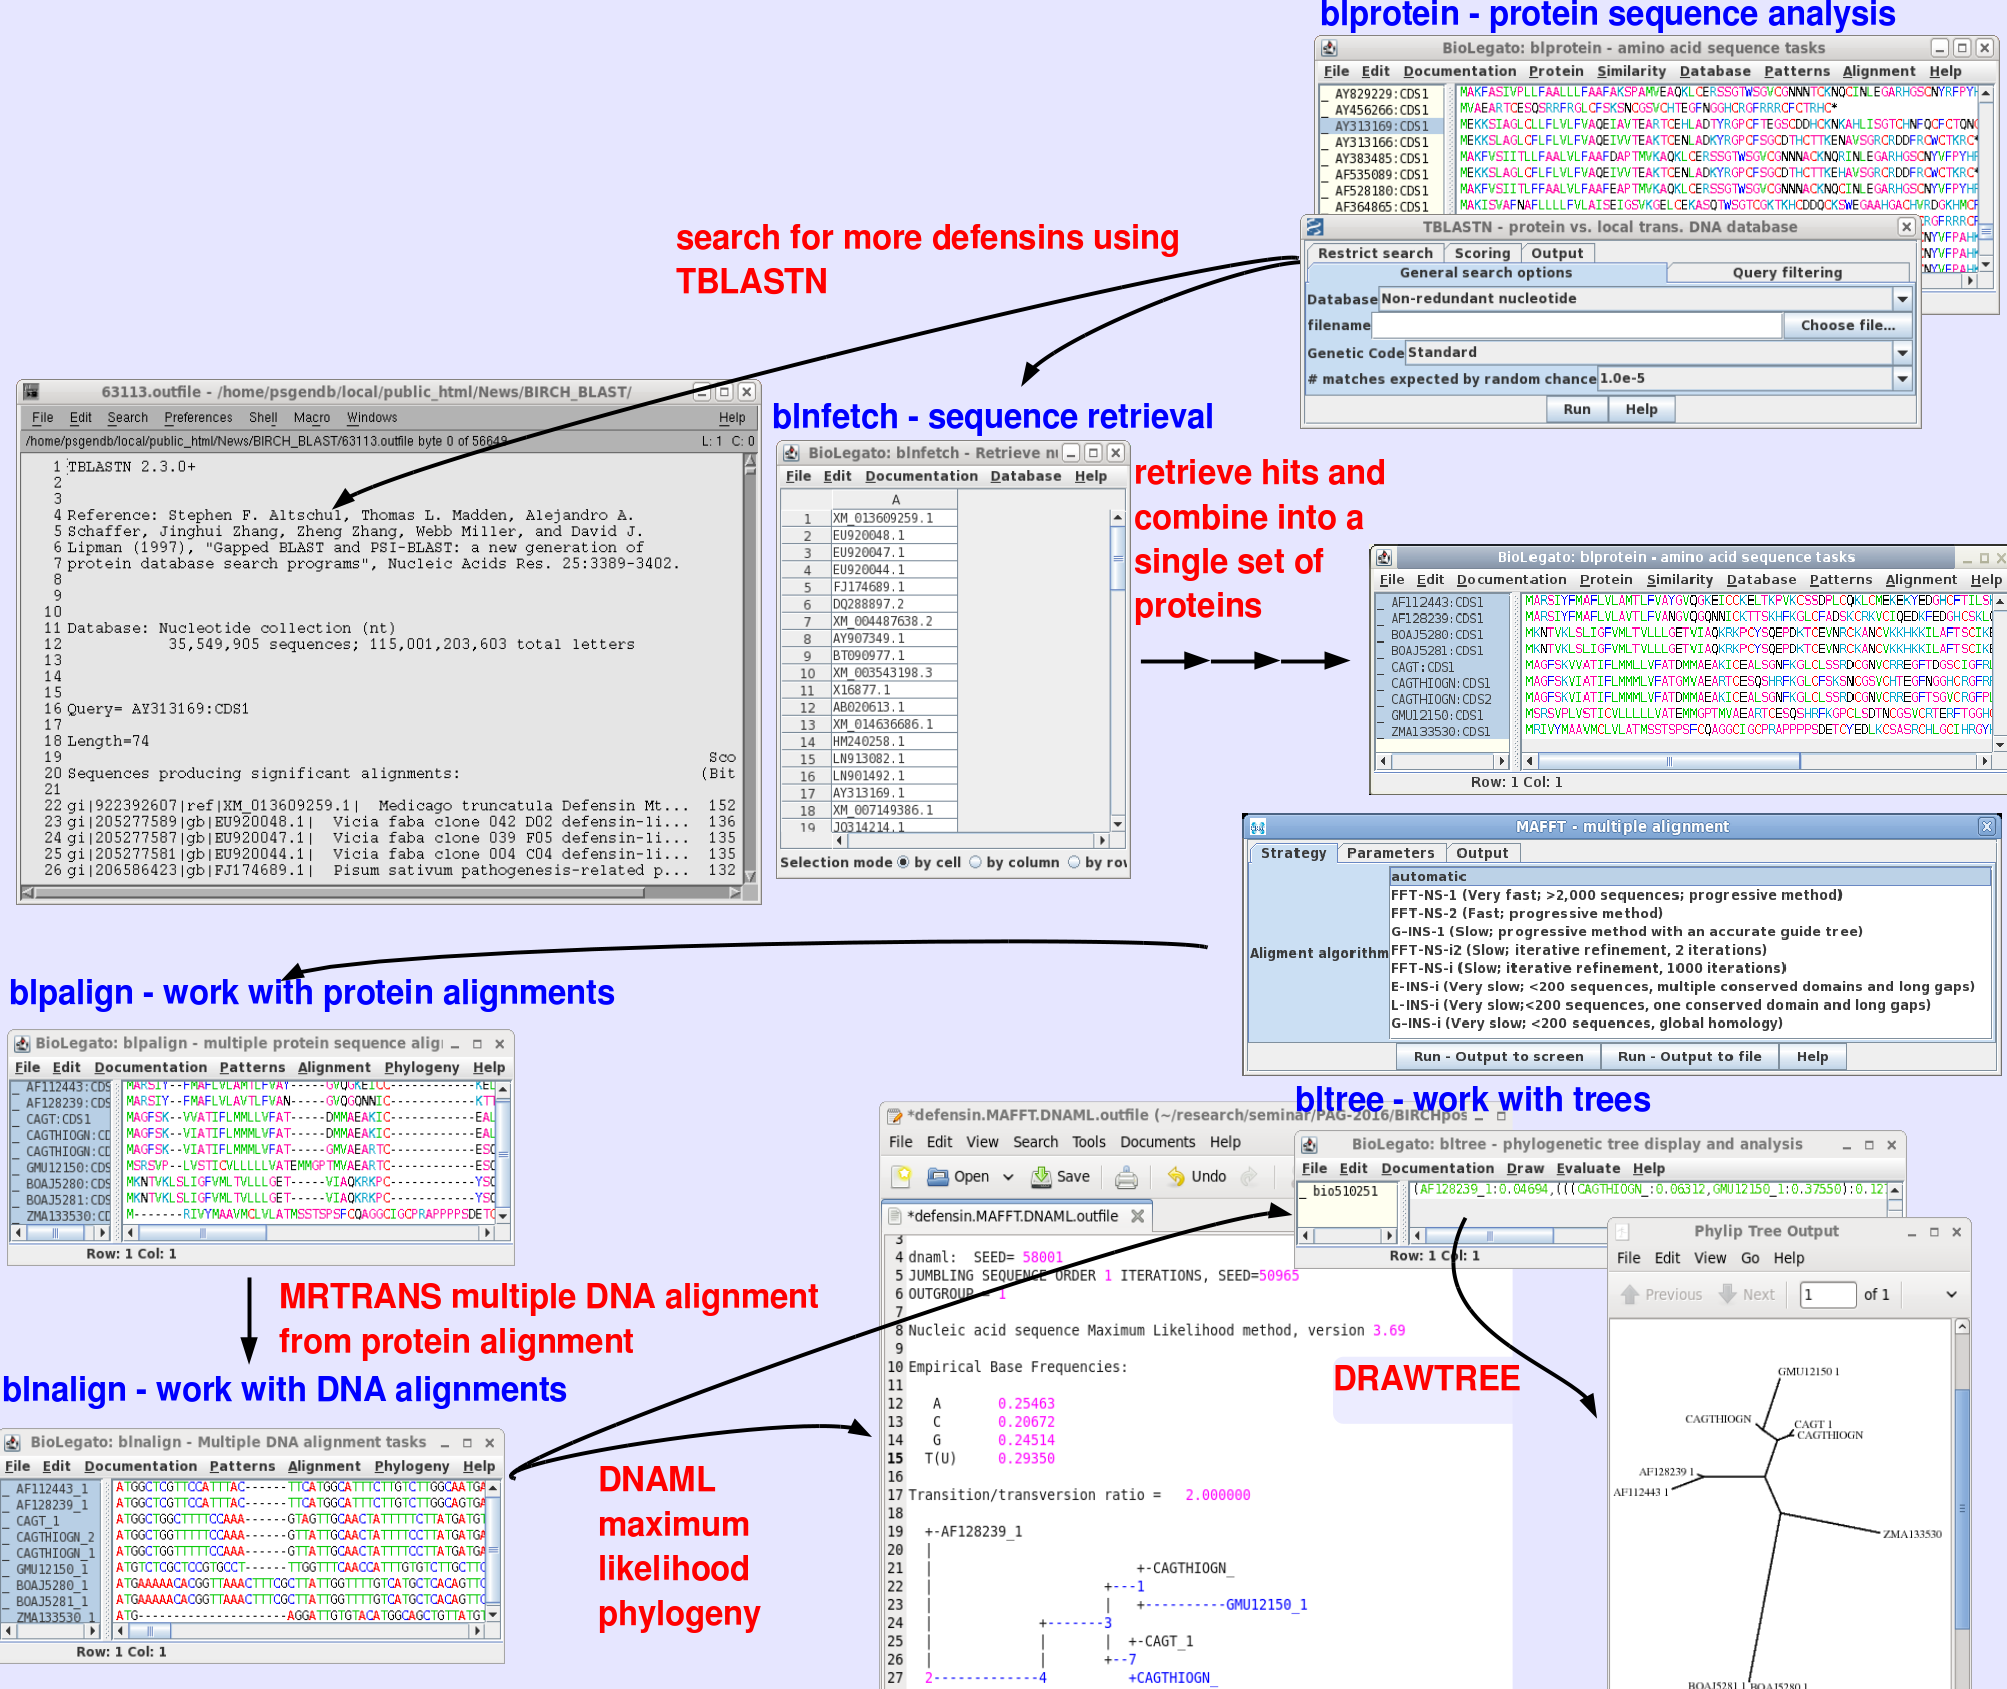Click the horizontal scrollbar thumb in bltree
The image size is (2007, 1689).
tap(1489, 1235)
